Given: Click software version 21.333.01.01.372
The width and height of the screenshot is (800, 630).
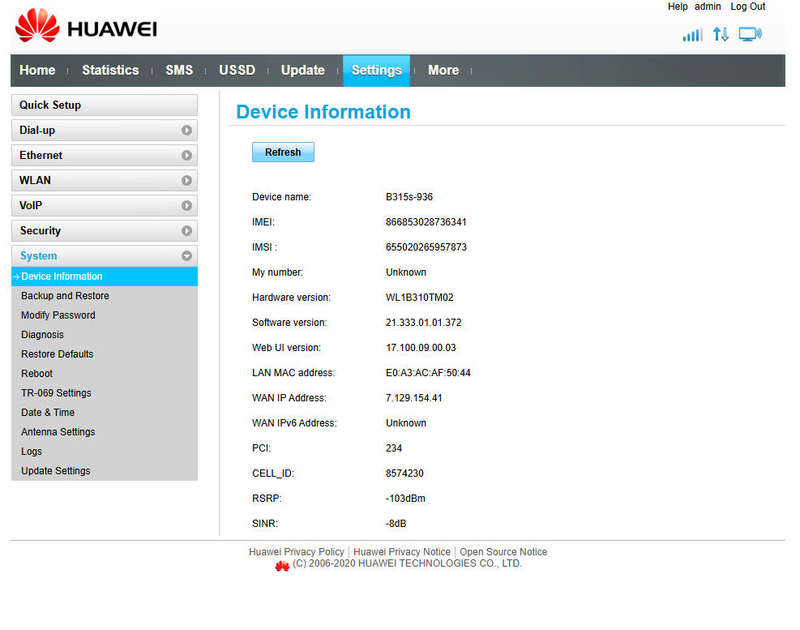Looking at the screenshot, I should tap(423, 322).
